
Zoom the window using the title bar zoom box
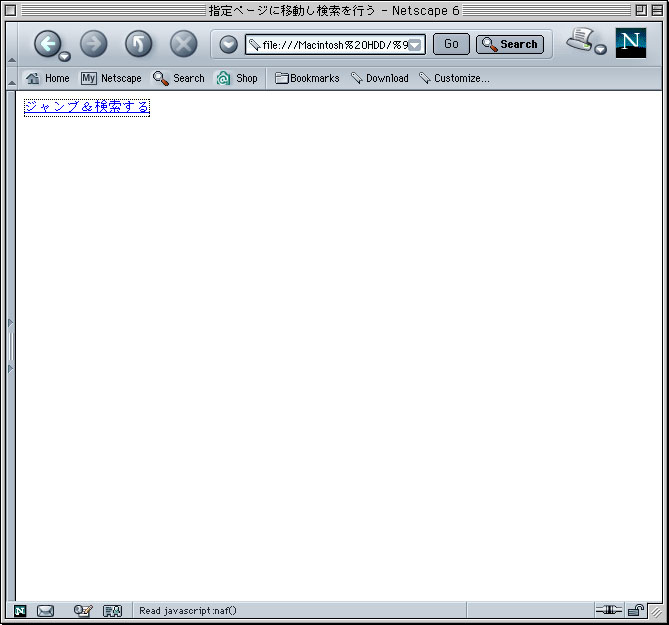coord(640,10)
